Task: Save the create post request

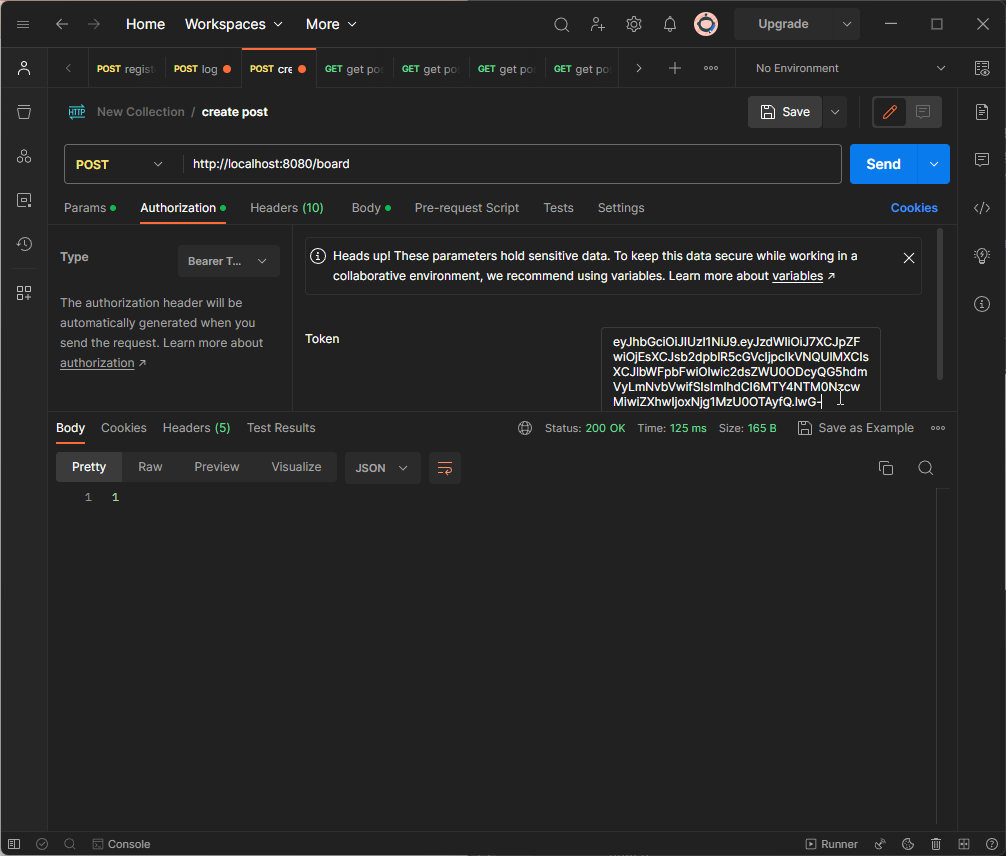Action: click(785, 112)
